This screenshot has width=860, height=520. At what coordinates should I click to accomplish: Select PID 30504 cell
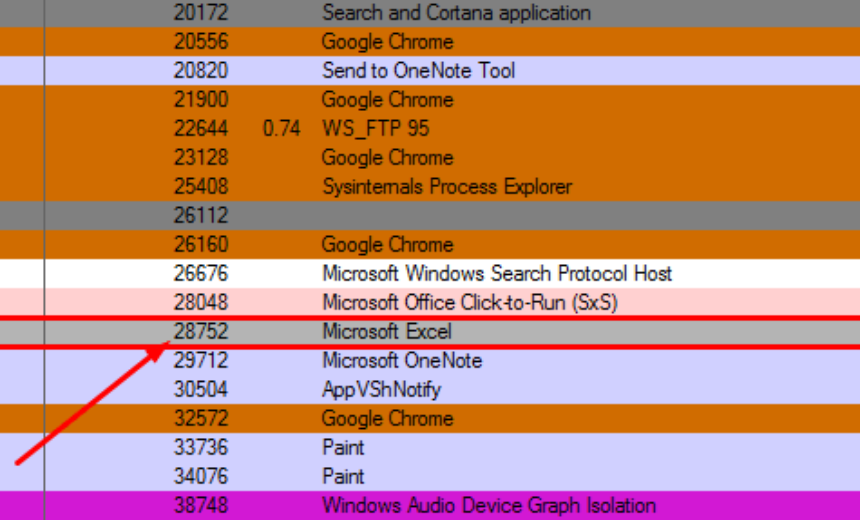click(201, 390)
